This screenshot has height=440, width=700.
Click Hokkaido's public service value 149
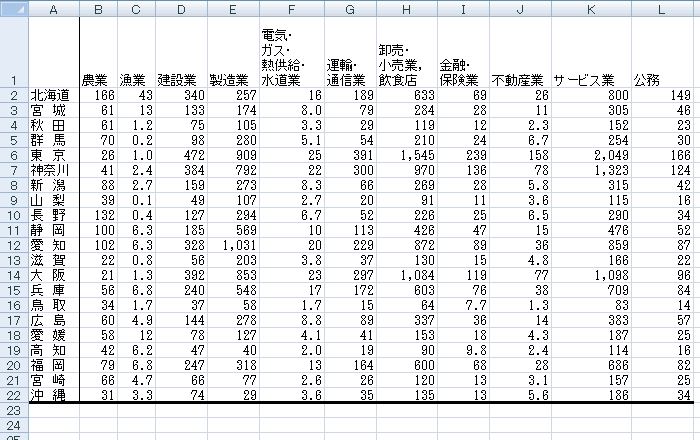pyautogui.click(x=662, y=95)
